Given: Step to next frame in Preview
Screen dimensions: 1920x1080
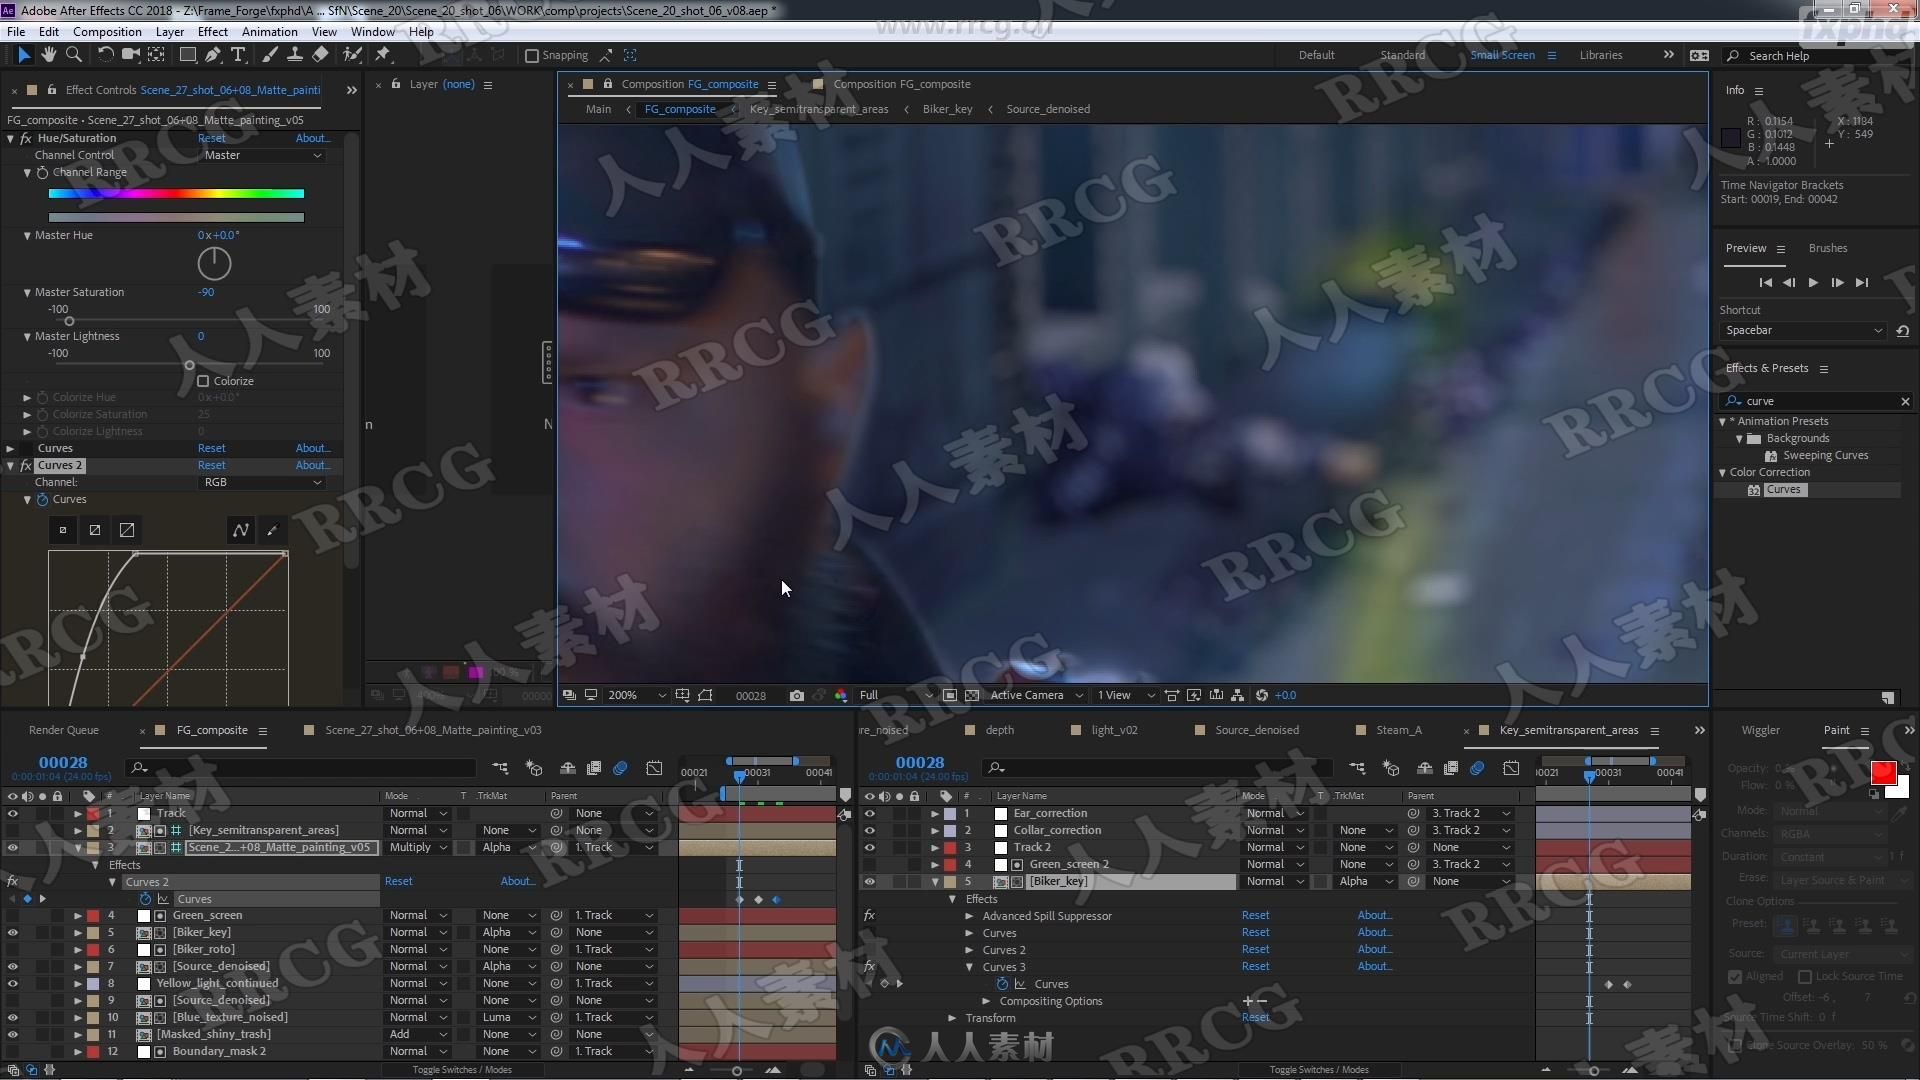Looking at the screenshot, I should click(x=1837, y=283).
